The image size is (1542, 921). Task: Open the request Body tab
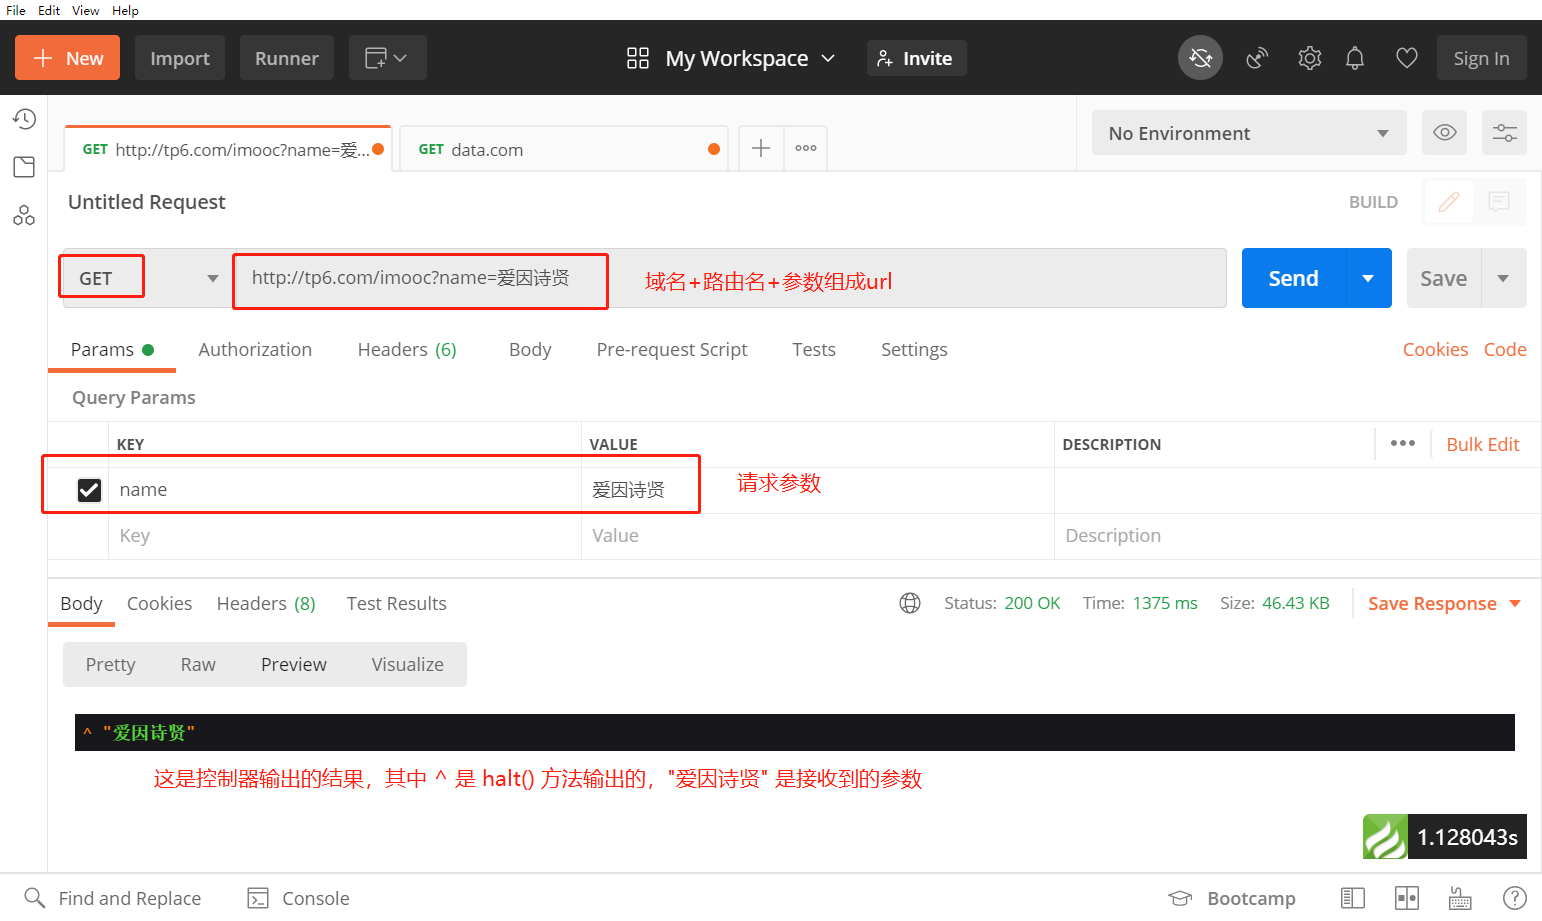(x=530, y=349)
